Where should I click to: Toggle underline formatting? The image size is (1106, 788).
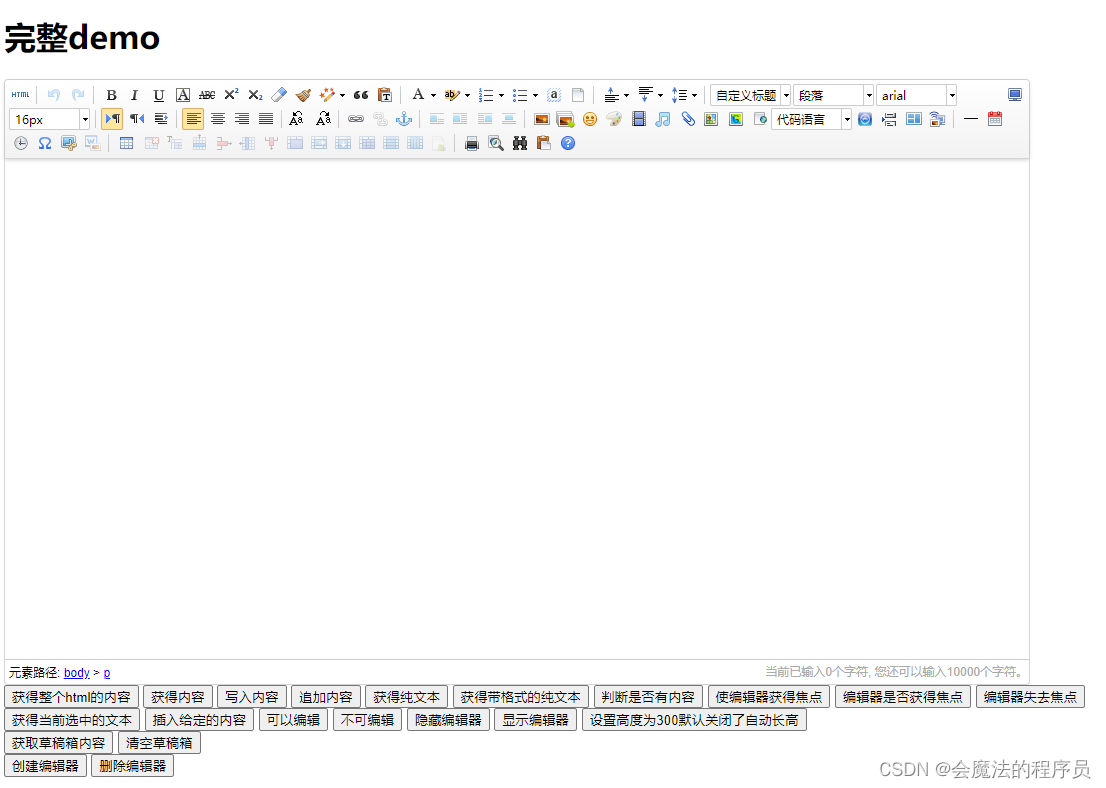[x=159, y=95]
